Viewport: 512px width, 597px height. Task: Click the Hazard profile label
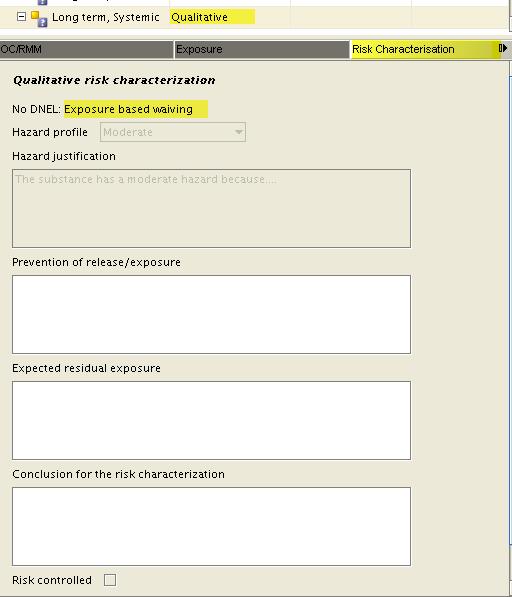coord(50,132)
